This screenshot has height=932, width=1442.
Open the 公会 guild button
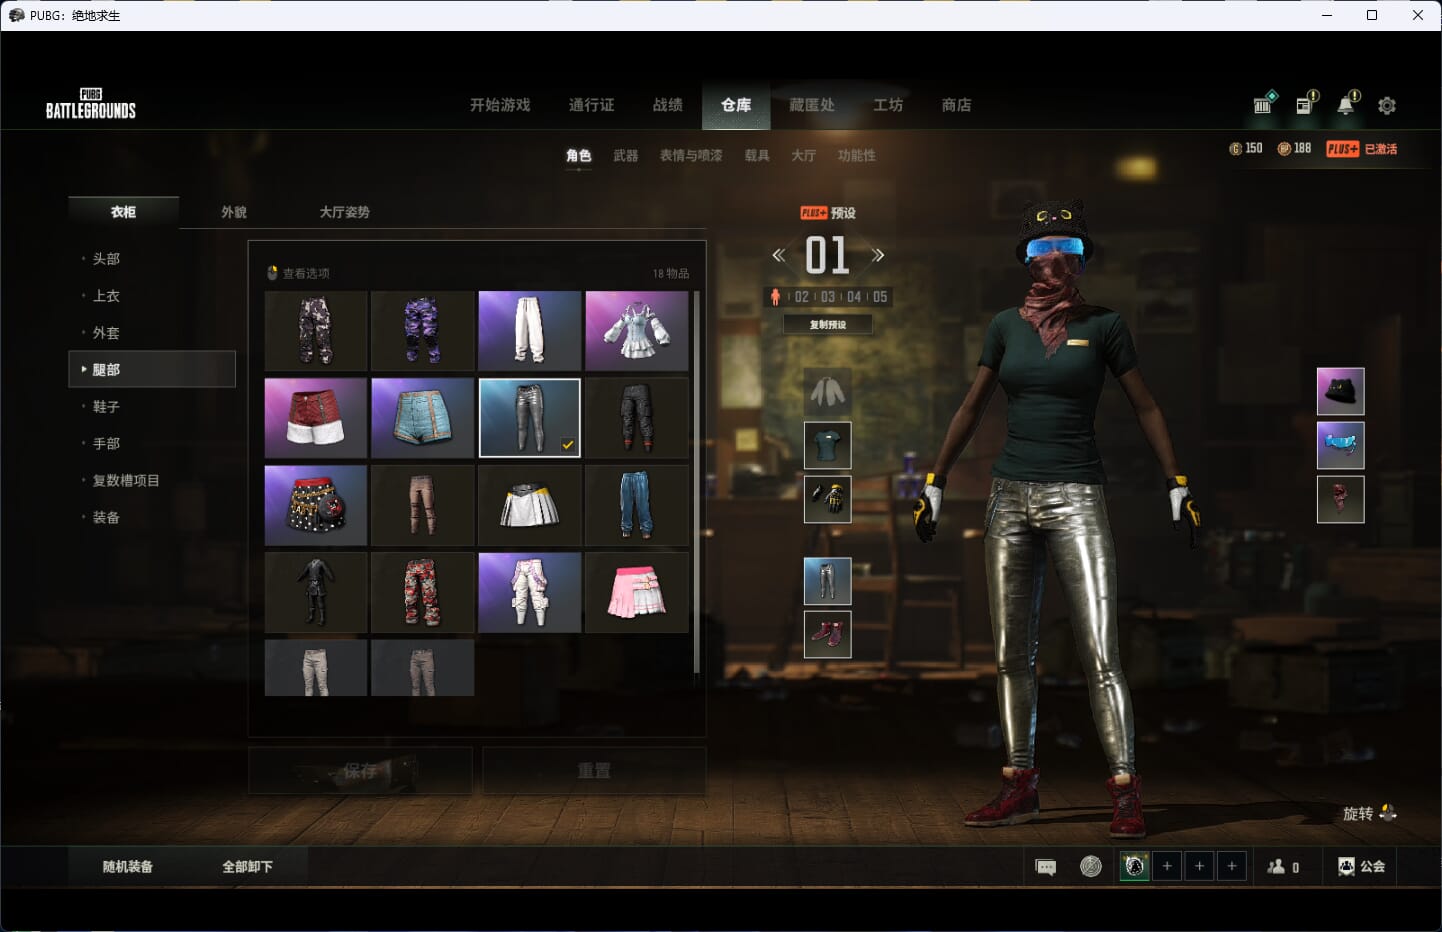[1362, 867]
